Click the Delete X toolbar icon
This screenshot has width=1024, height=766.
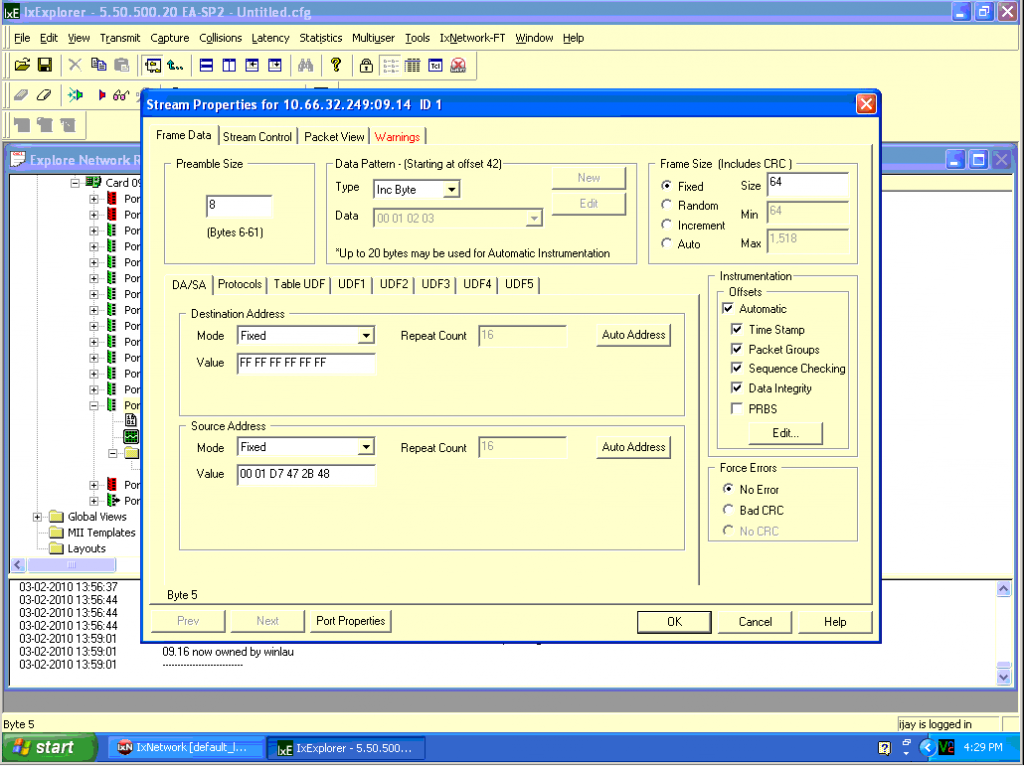[x=75, y=65]
